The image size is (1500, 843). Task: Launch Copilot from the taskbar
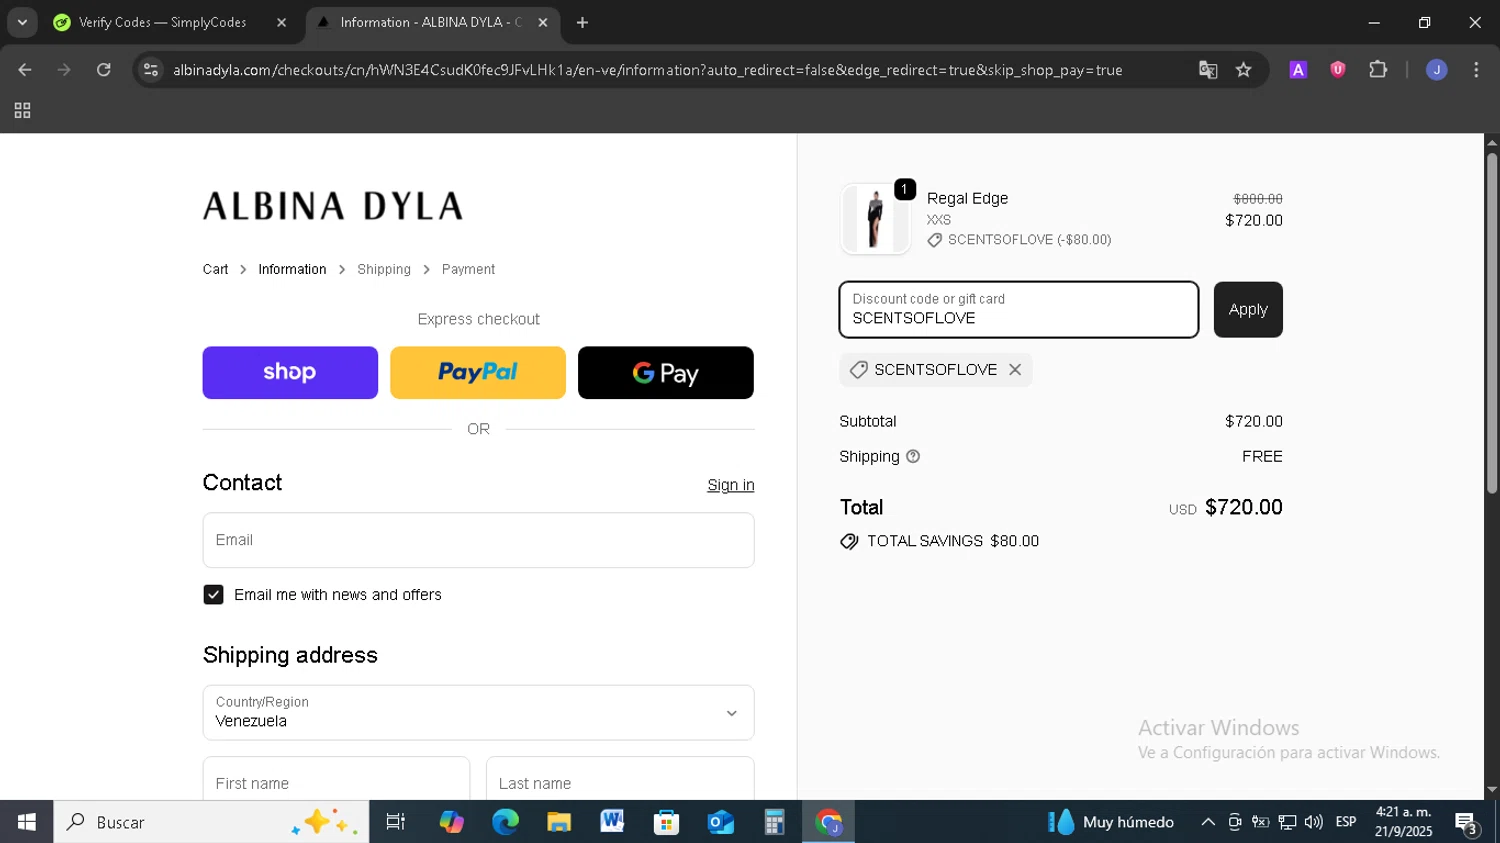click(451, 822)
